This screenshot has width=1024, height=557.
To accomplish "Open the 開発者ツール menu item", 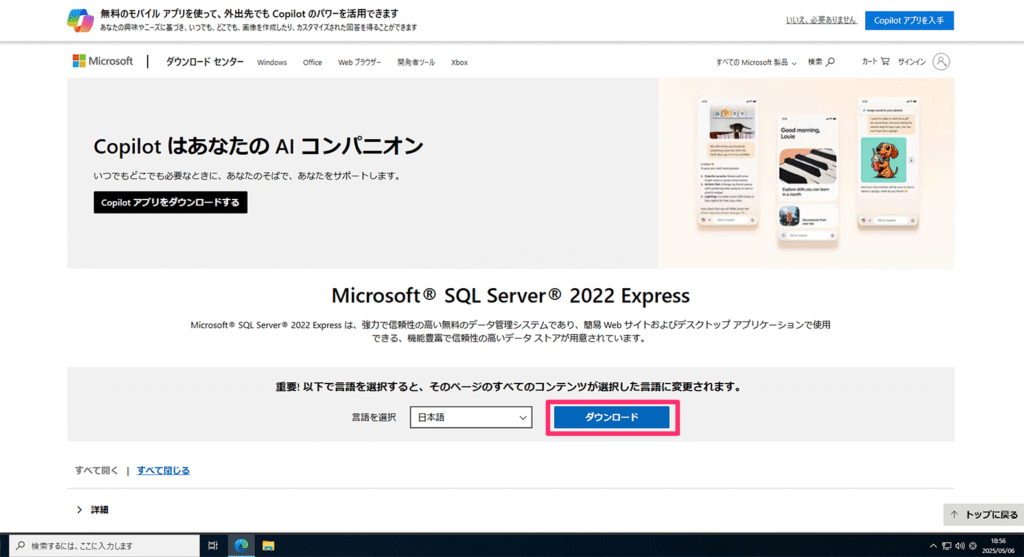I will tap(416, 63).
